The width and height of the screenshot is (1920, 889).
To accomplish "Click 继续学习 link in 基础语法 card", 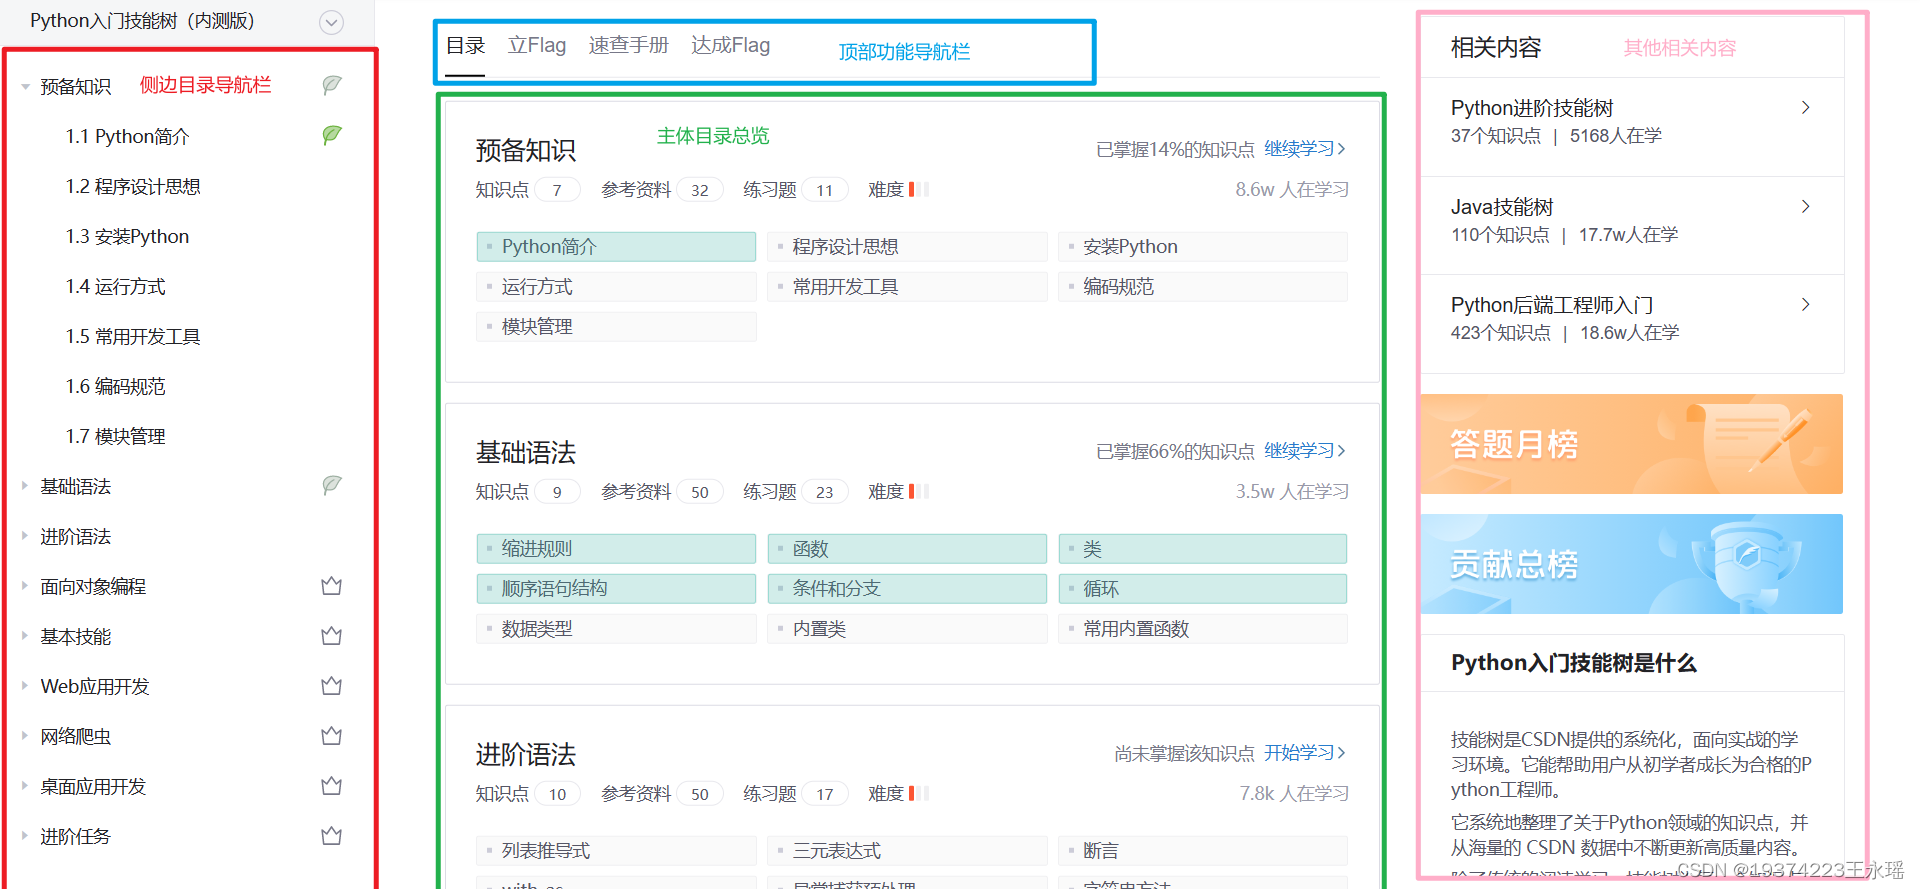I will coord(1305,451).
